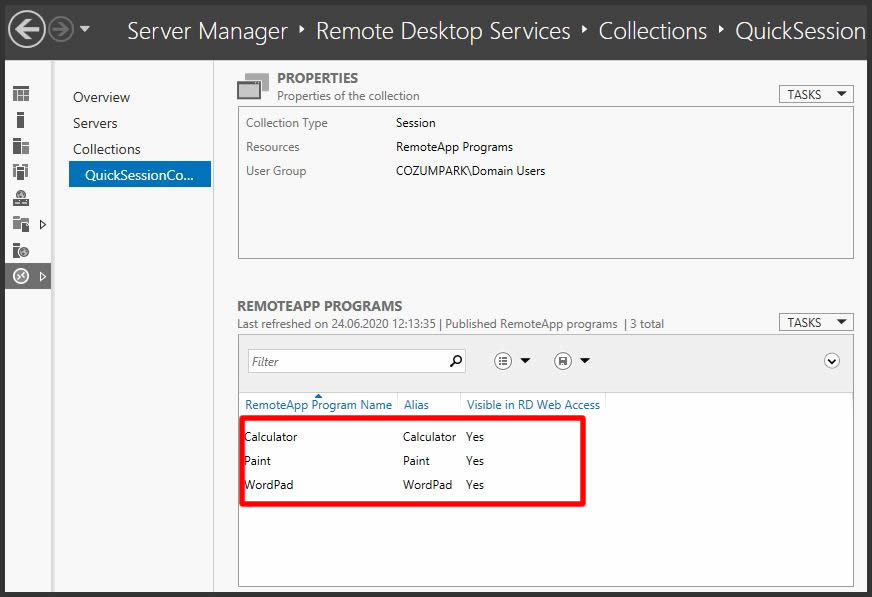This screenshot has width=872, height=597.
Task: Click the Paint alias cell
Action: pos(417,461)
